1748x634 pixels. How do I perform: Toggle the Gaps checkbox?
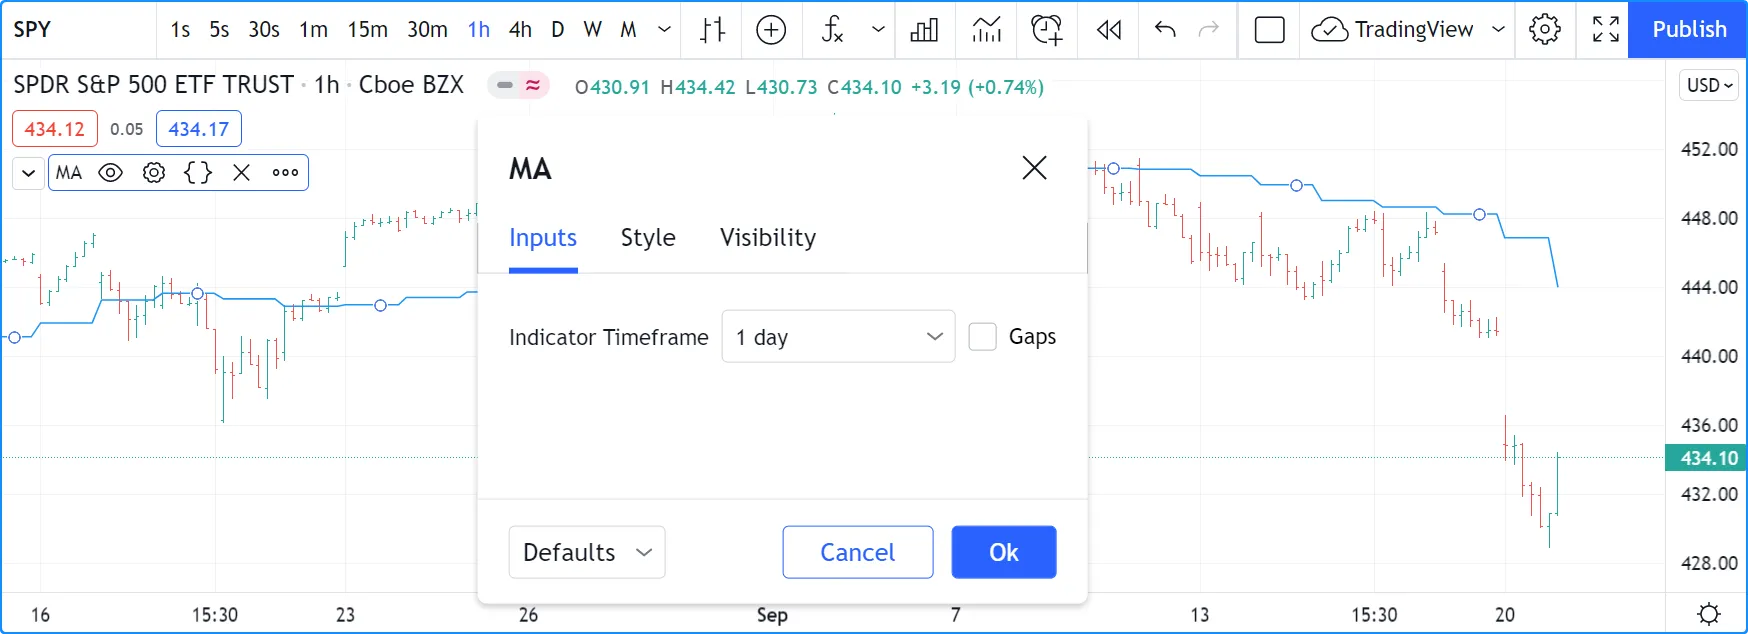[x=983, y=337]
